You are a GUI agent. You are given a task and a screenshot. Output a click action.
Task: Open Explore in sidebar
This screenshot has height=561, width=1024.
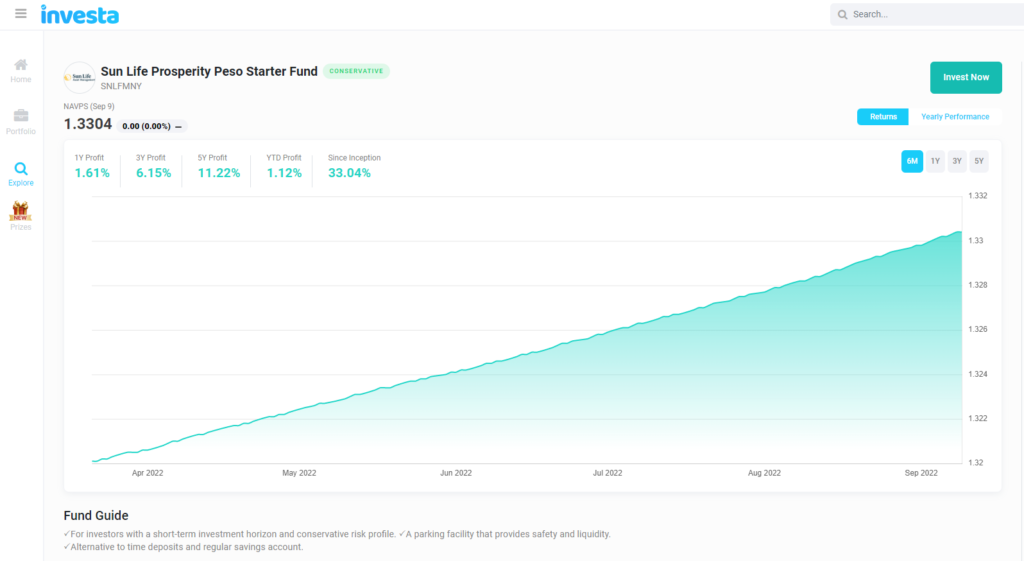[x=21, y=174]
